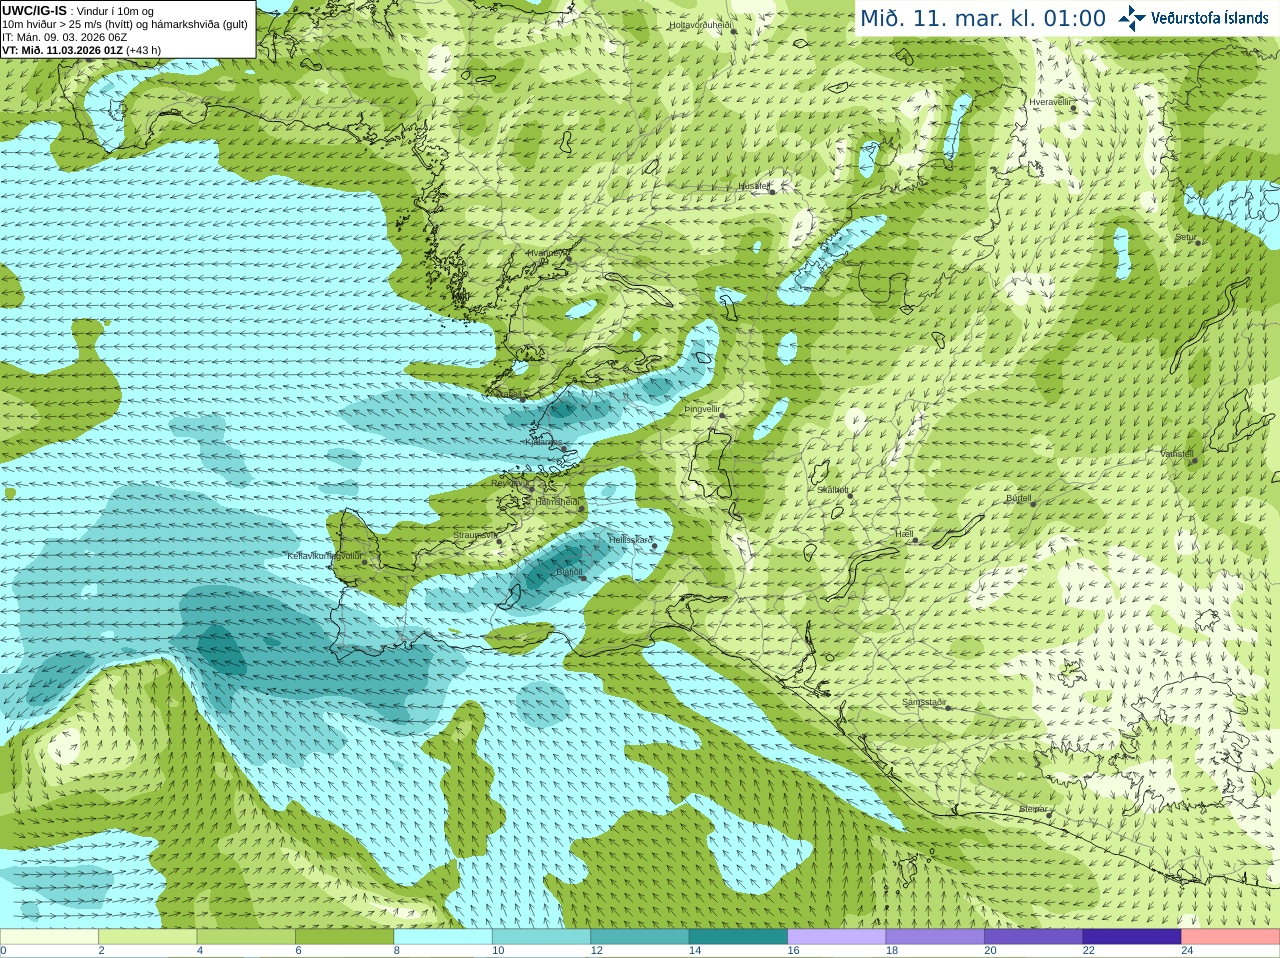Pick the 0–2 m/s pale yellow legend swatch

point(49,937)
